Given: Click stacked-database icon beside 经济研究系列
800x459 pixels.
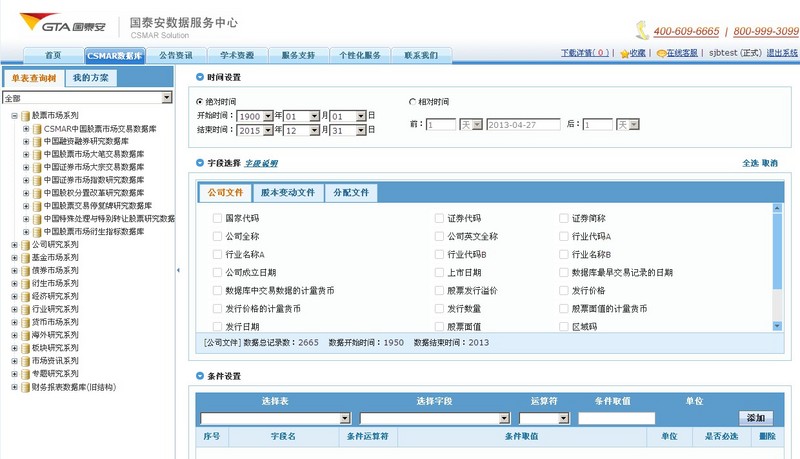Looking at the screenshot, I should [x=26, y=297].
